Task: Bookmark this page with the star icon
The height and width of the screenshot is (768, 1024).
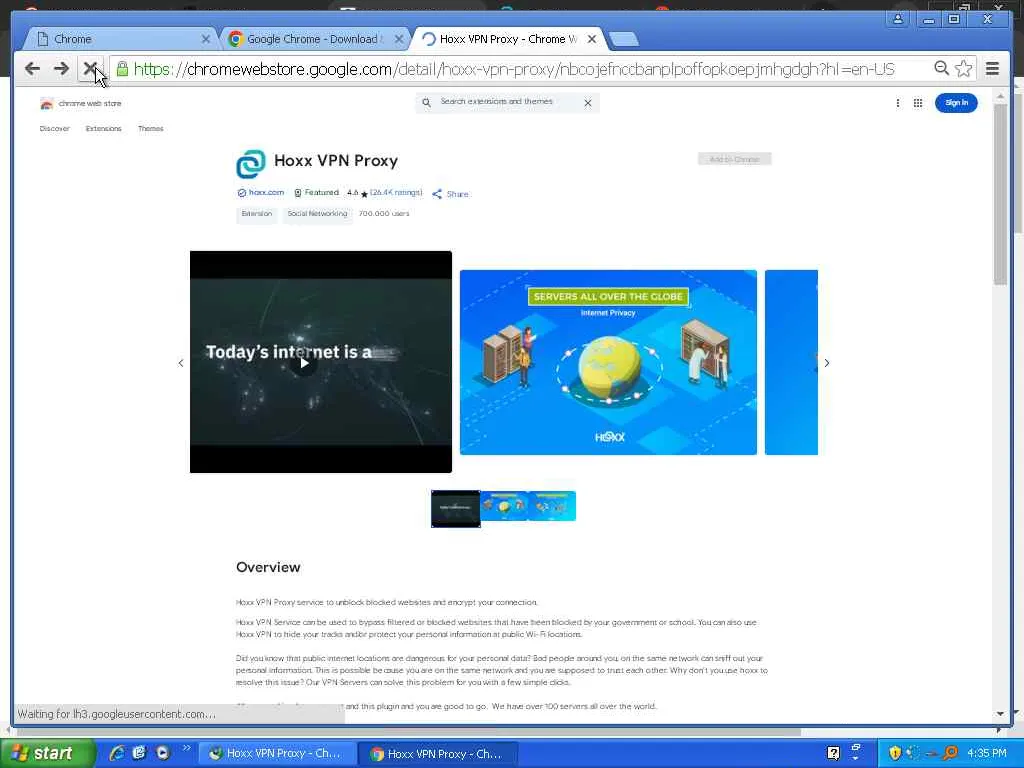Action: coord(963,69)
